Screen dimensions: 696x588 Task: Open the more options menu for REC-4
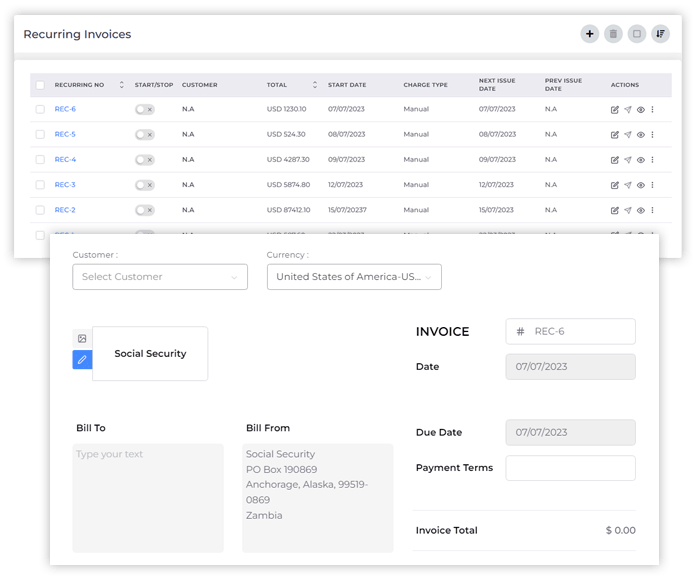coord(653,159)
